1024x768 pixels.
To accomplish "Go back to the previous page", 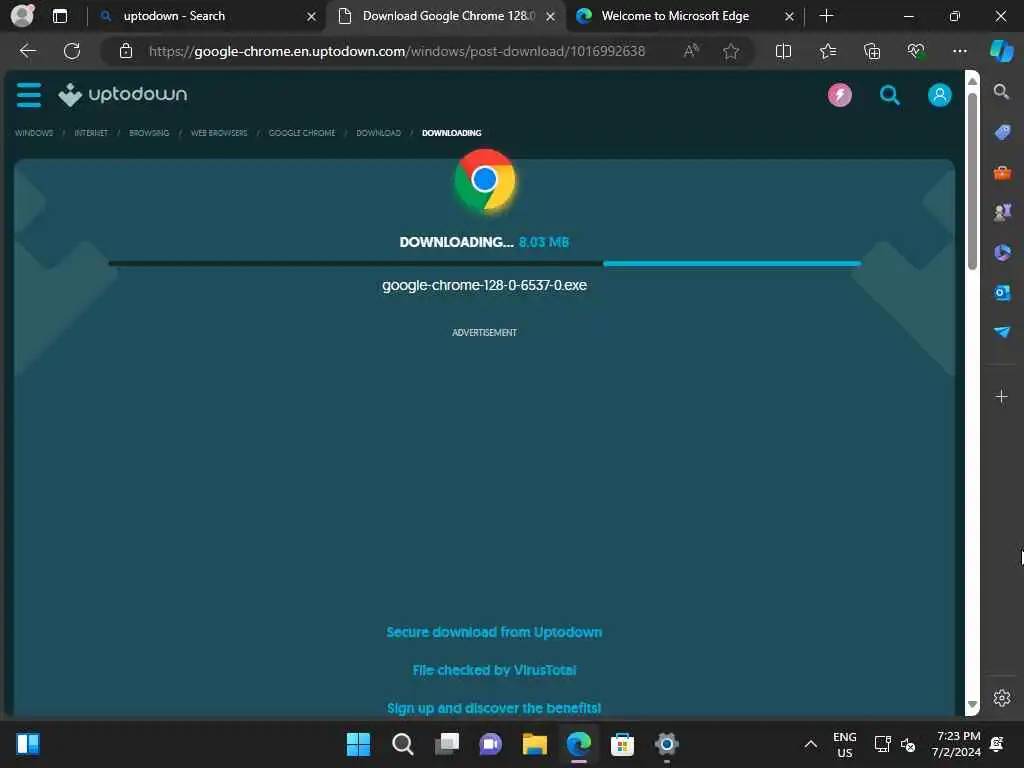I will [x=27, y=51].
